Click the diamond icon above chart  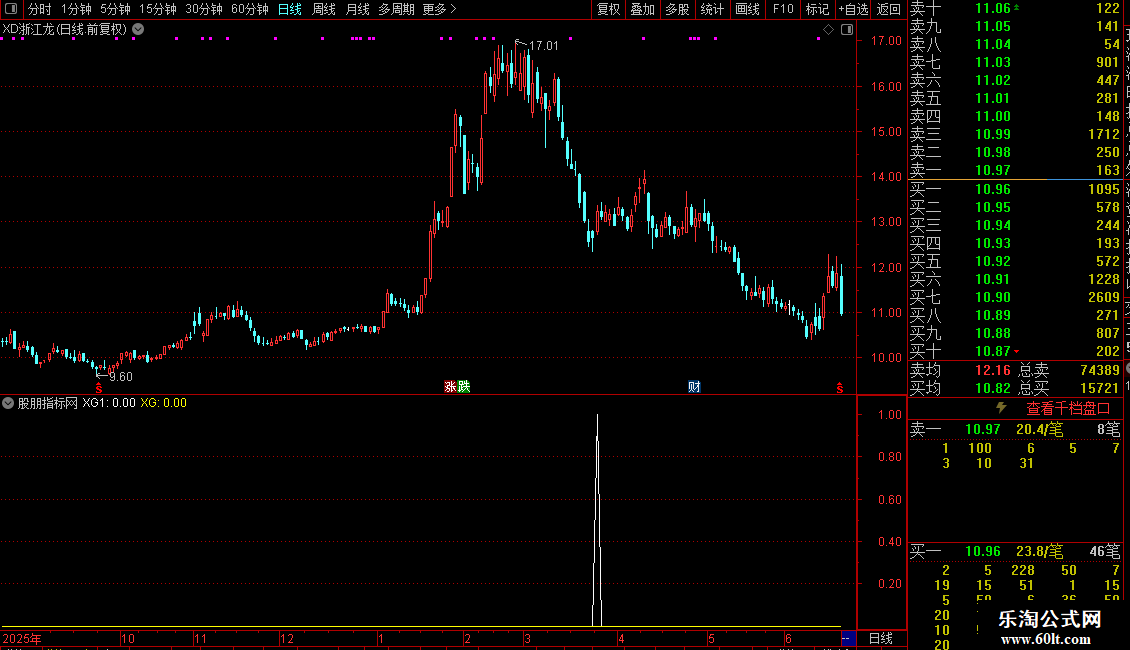coord(828,30)
